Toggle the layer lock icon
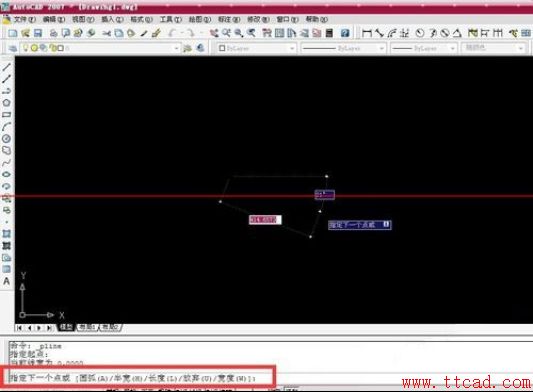The width and height of the screenshot is (533, 392). 53,48
